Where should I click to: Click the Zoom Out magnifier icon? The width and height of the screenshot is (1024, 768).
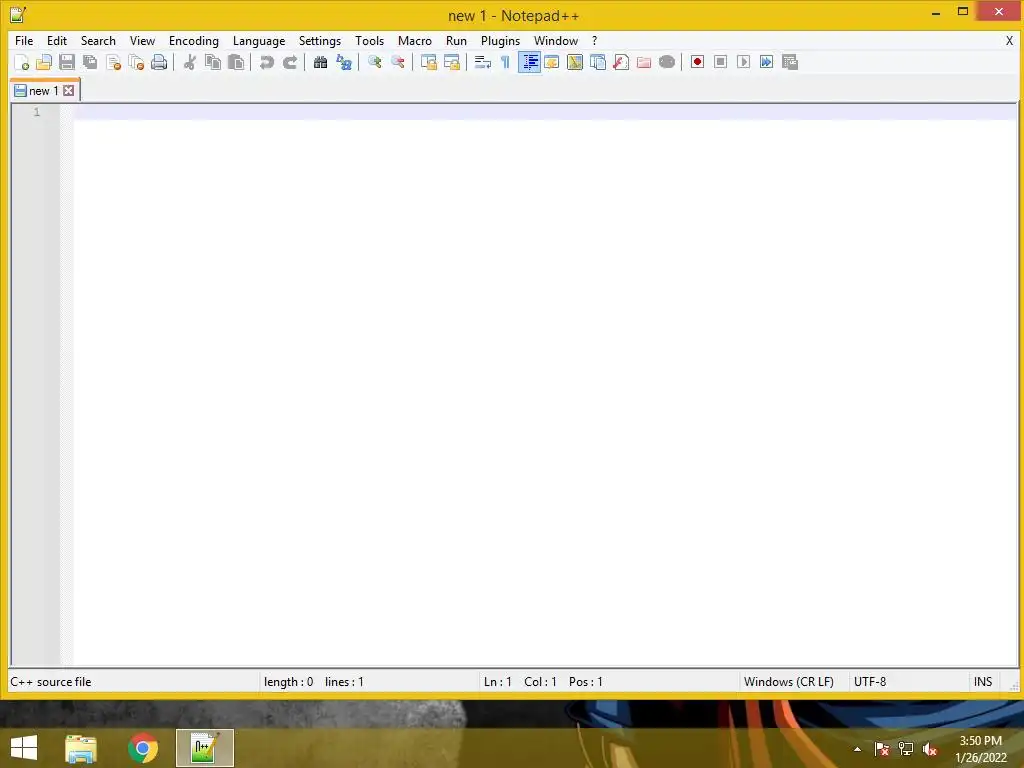397,62
